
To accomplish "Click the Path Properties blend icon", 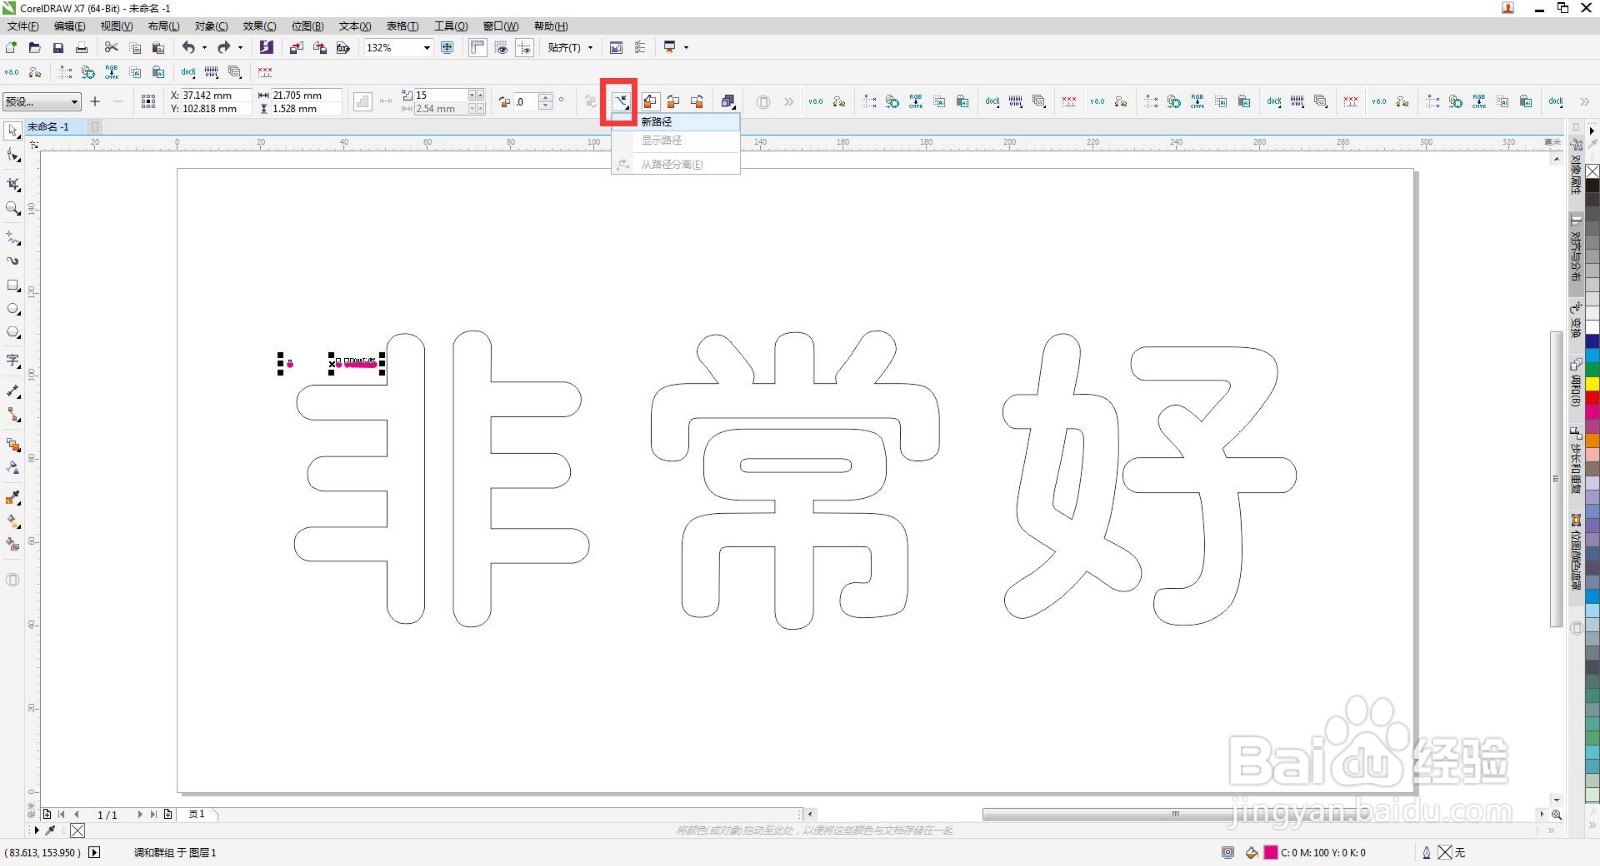I will pyautogui.click(x=621, y=101).
